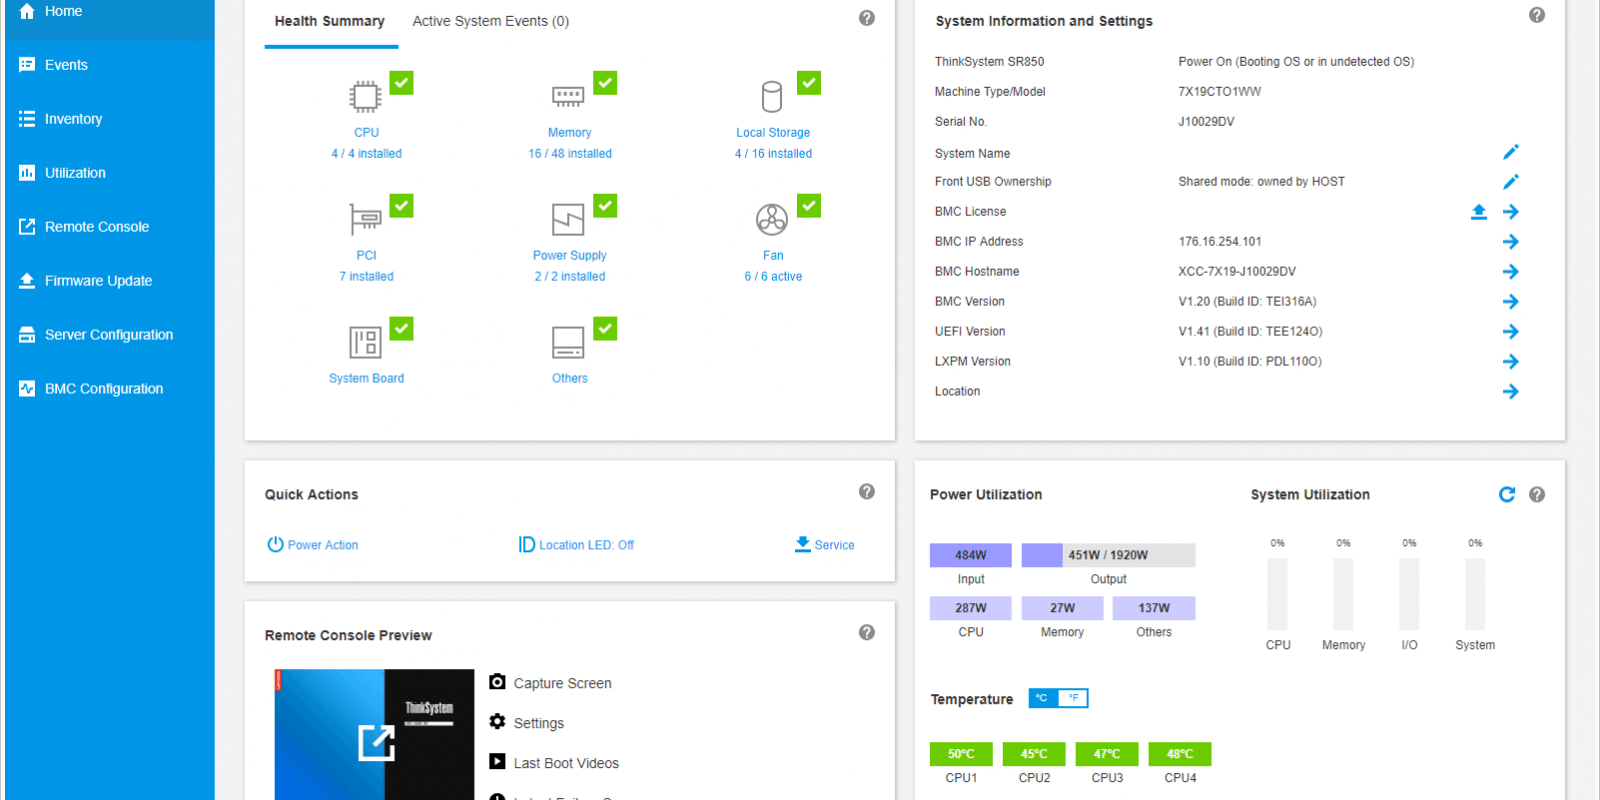Click CPU4 temperature 48°C indicator
This screenshot has height=800, width=1600.
(x=1180, y=754)
